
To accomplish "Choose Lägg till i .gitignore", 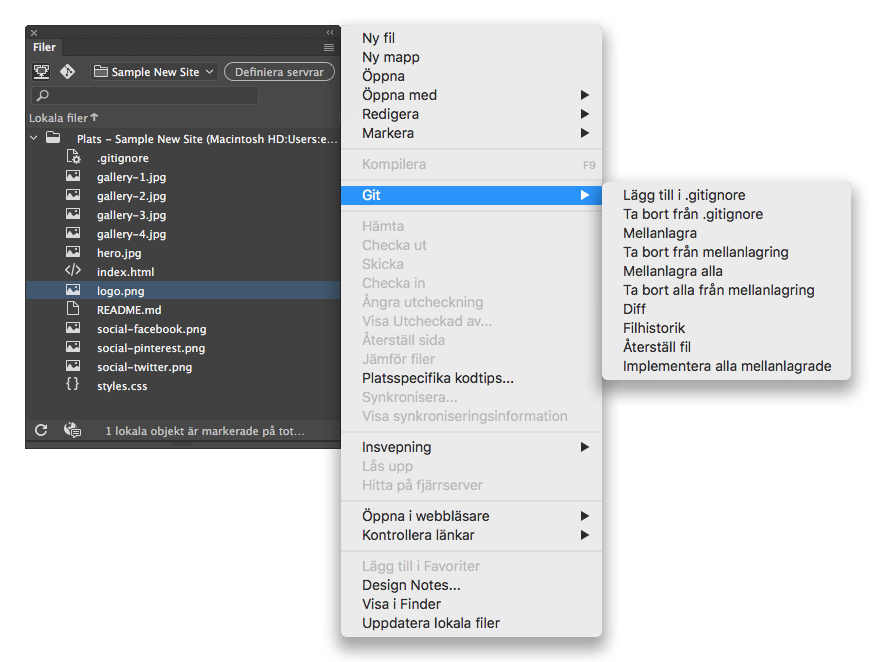I will 684,195.
